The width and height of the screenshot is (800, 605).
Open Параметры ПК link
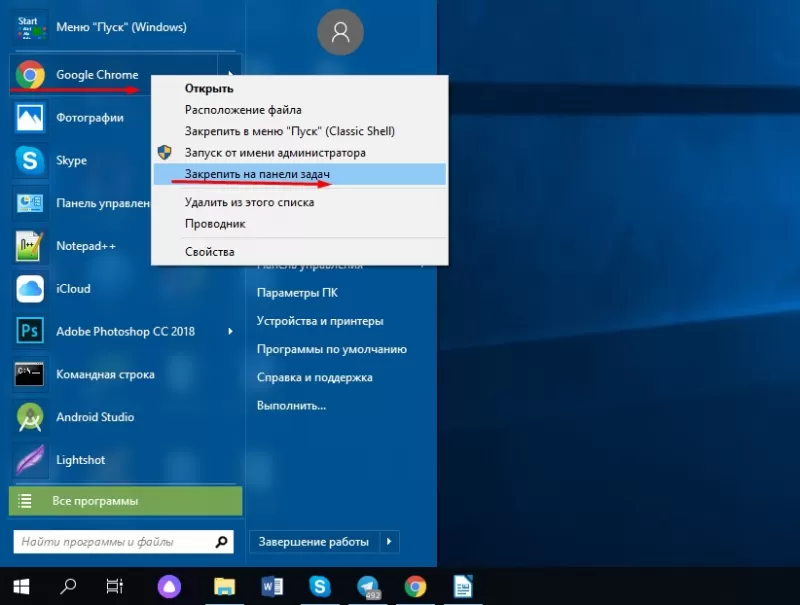(297, 293)
